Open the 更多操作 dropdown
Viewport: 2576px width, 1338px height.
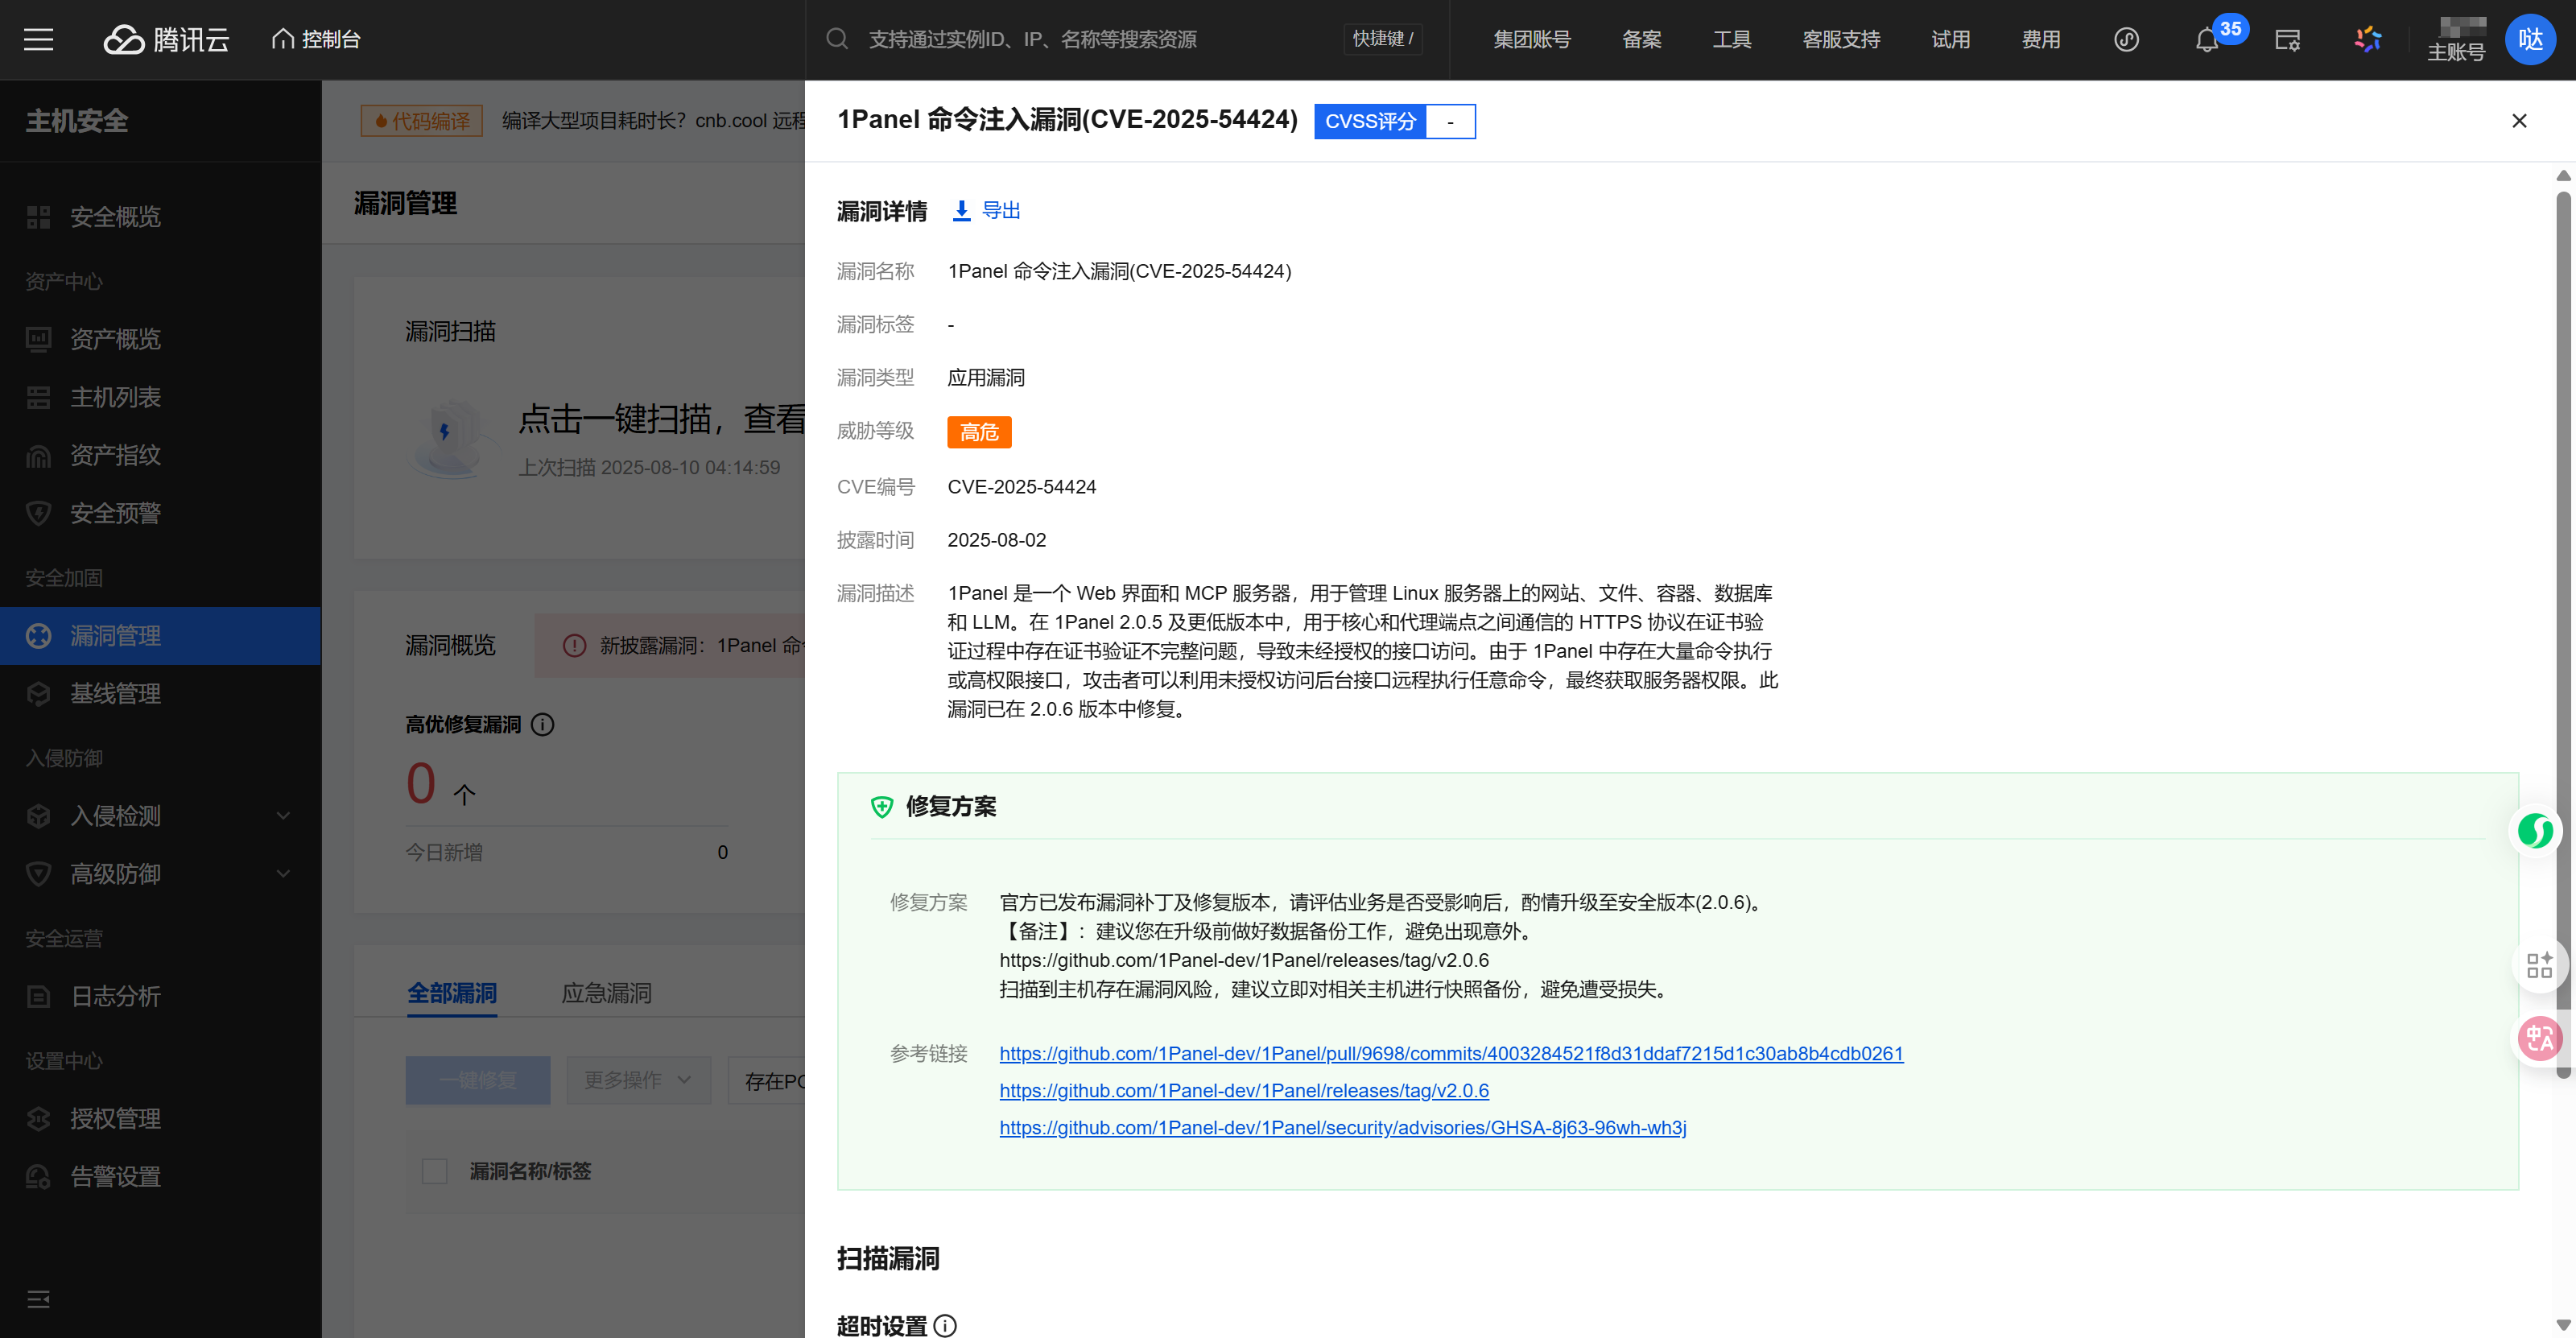point(638,1080)
